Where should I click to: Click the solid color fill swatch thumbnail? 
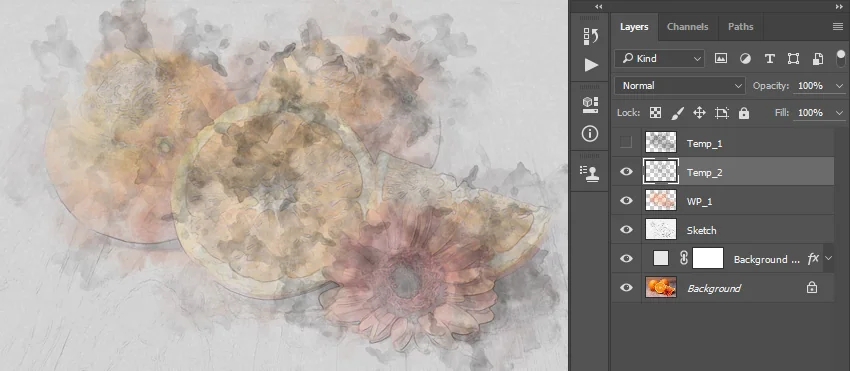click(661, 258)
